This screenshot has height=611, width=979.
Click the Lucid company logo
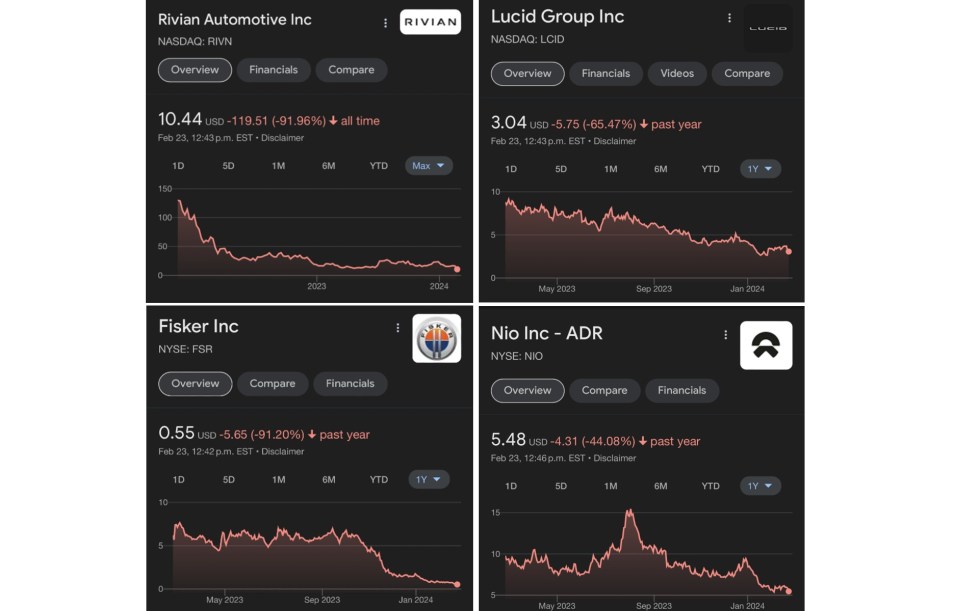(768, 28)
